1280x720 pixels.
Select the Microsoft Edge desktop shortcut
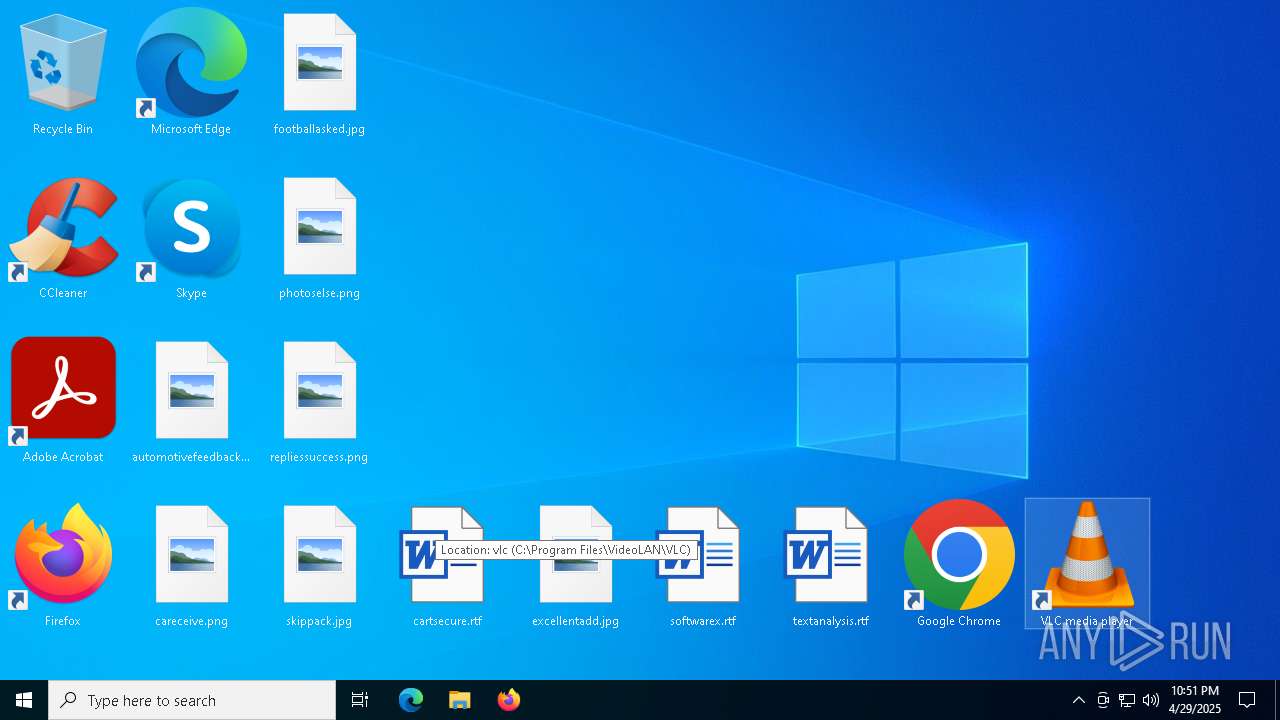tap(191, 75)
